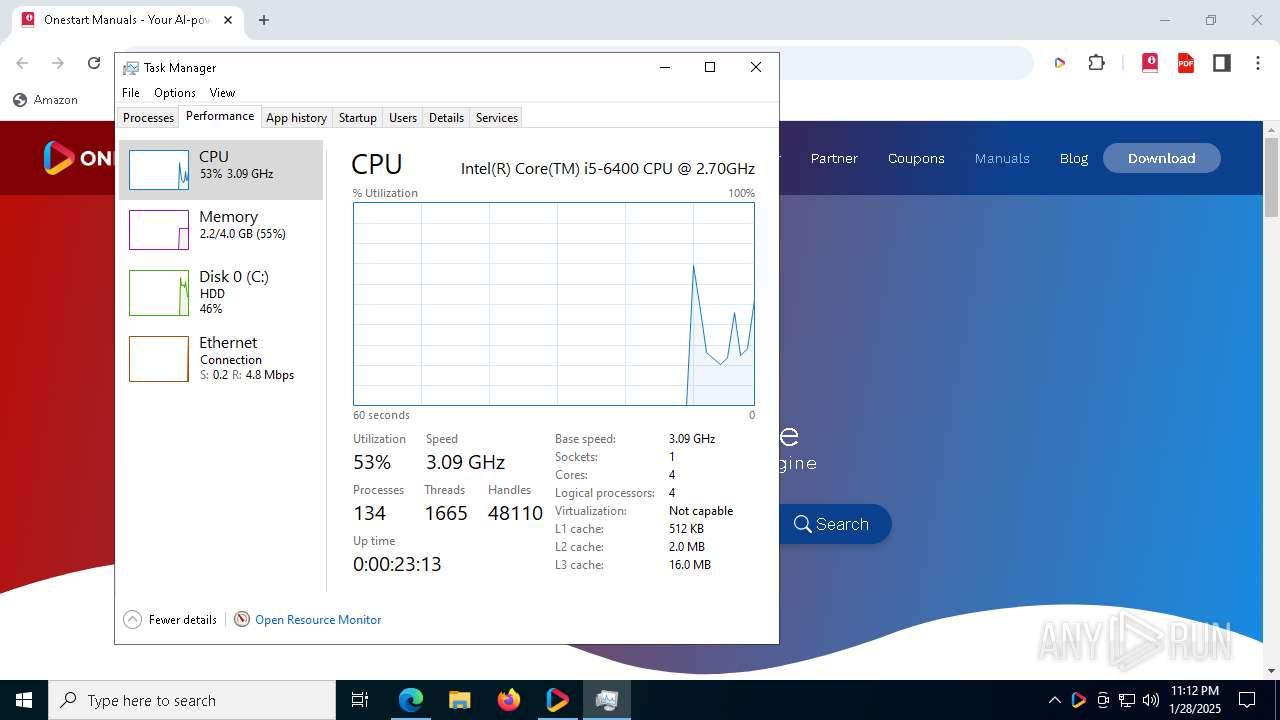Launch Microsoft Edge from taskbar
Viewport: 1280px width, 720px height.
coord(411,700)
